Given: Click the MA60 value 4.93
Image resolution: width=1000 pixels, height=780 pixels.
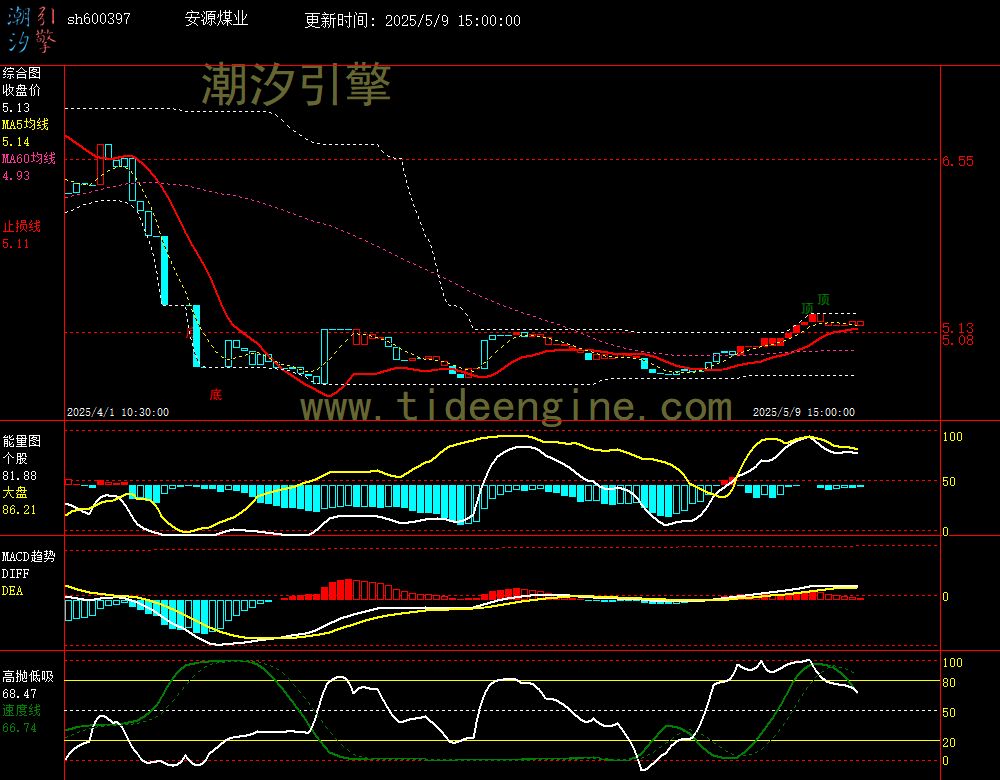Looking at the screenshot, I should (x=16, y=175).
